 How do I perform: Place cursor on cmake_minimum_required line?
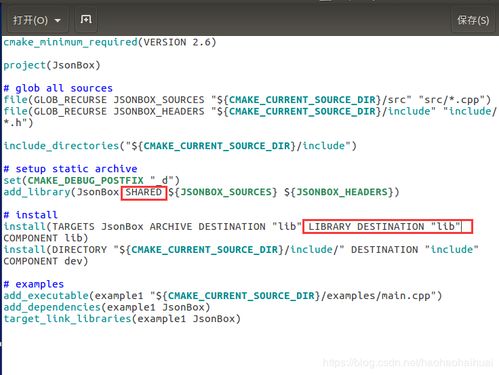click(x=110, y=42)
